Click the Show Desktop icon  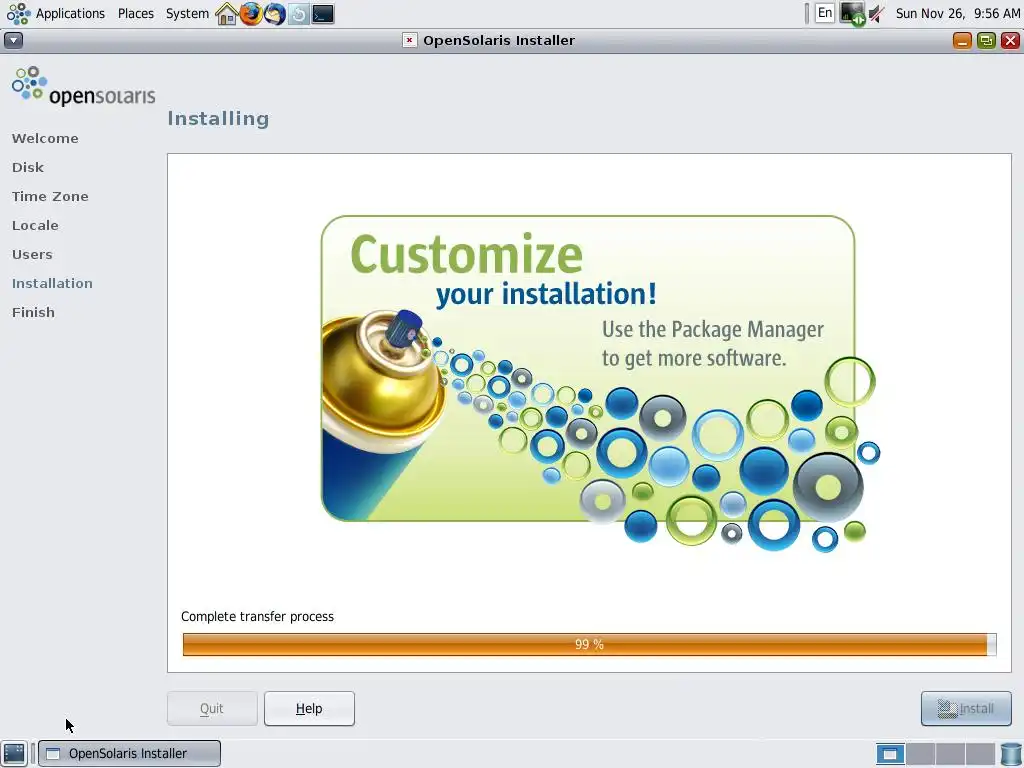(14, 754)
